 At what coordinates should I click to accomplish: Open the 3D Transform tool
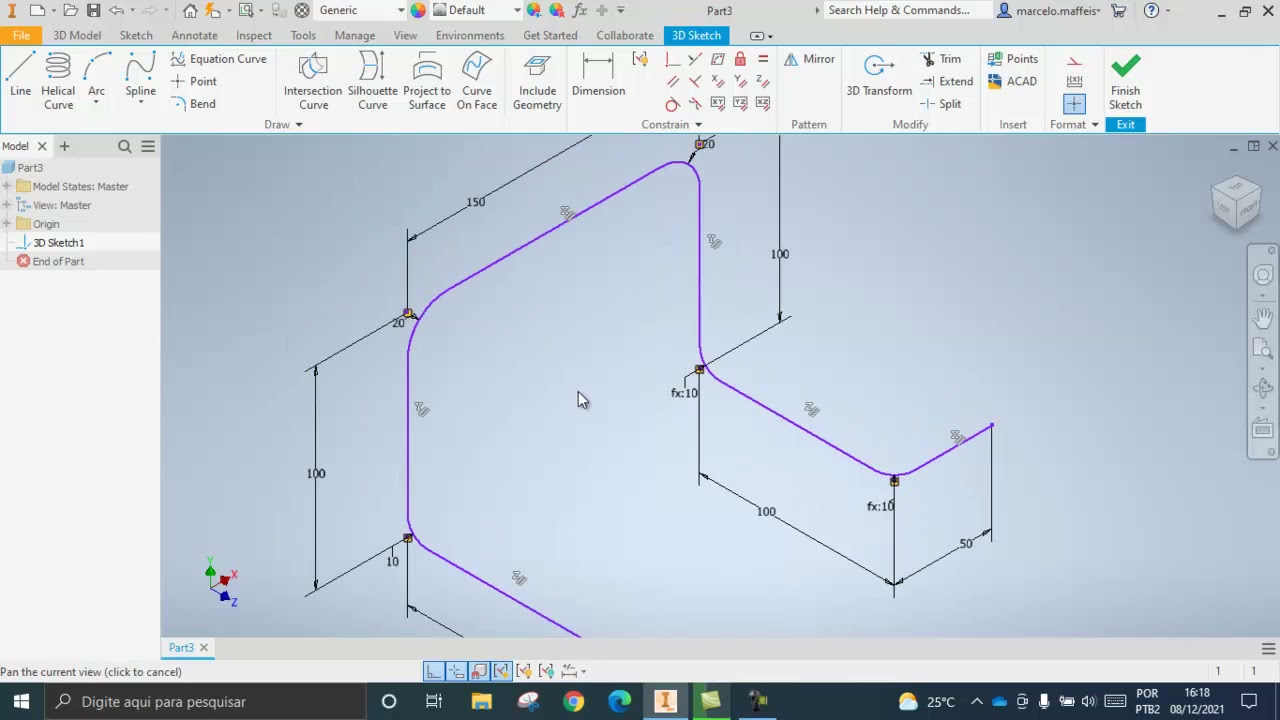click(x=879, y=76)
